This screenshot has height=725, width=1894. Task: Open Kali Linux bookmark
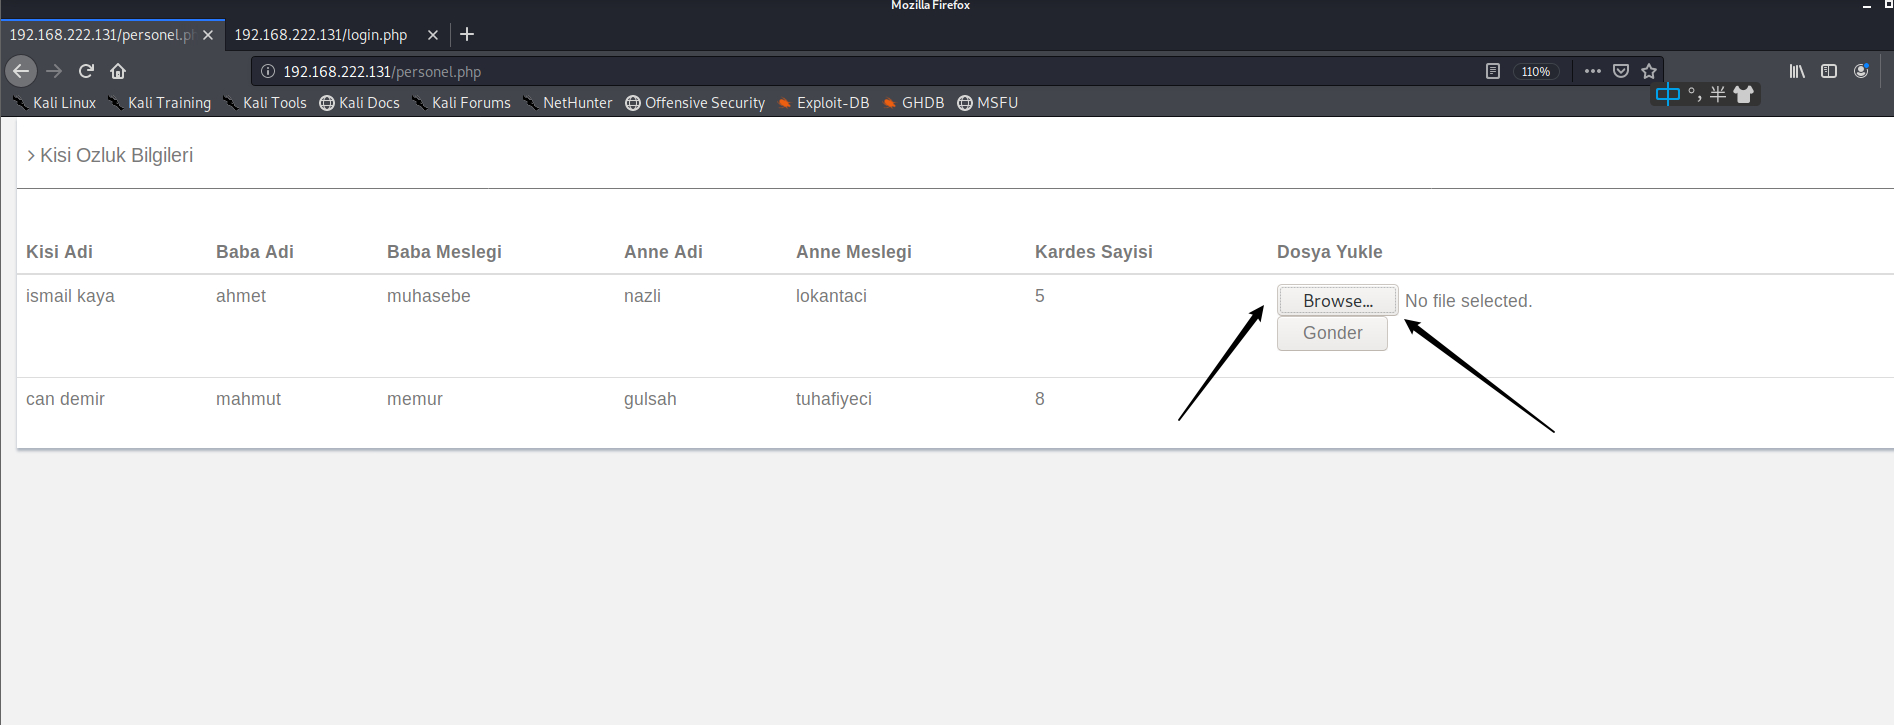[54, 103]
